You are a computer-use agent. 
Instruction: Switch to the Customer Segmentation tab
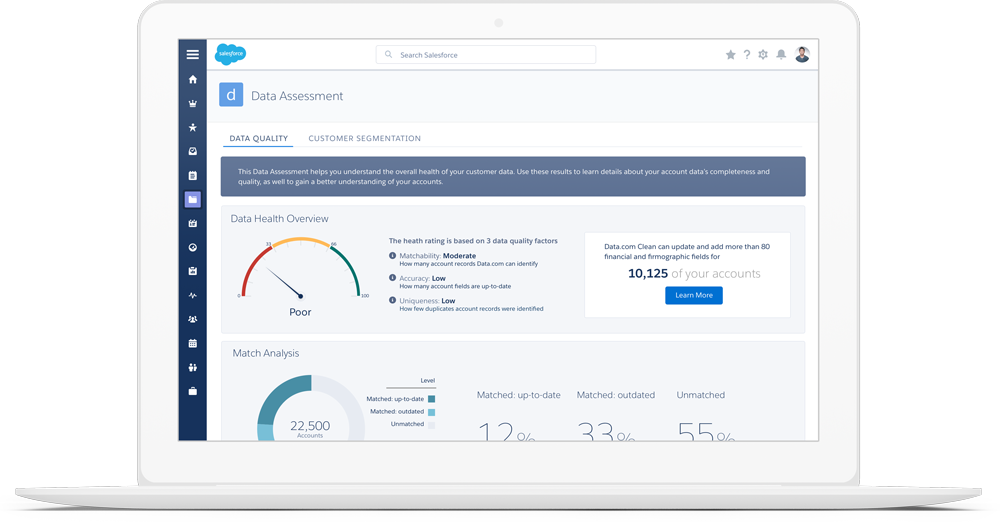[364, 139]
